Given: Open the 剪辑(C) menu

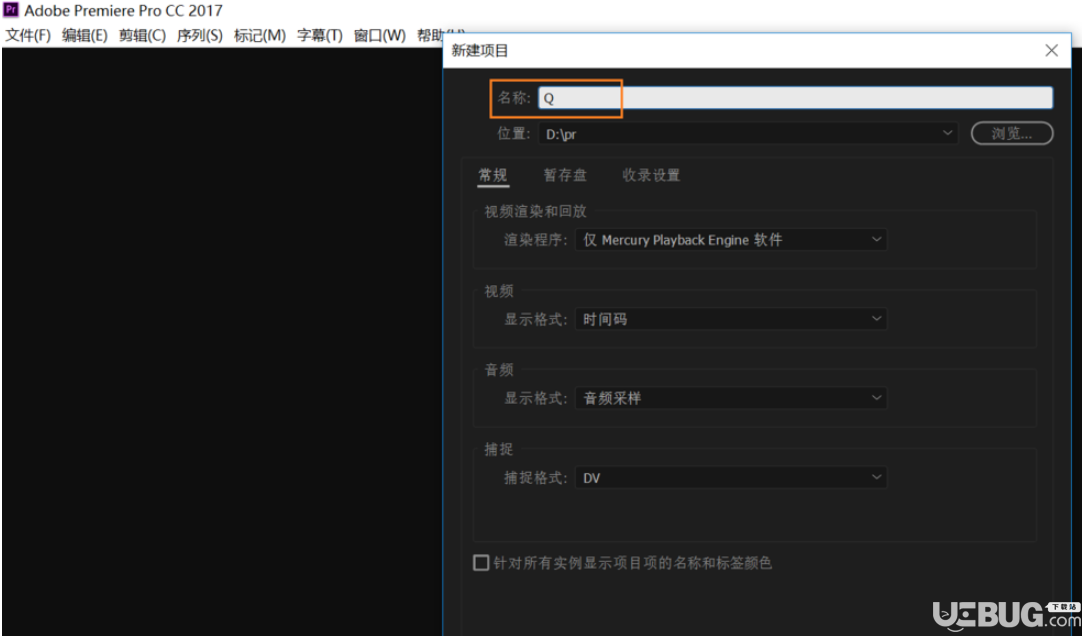Looking at the screenshot, I should [142, 35].
